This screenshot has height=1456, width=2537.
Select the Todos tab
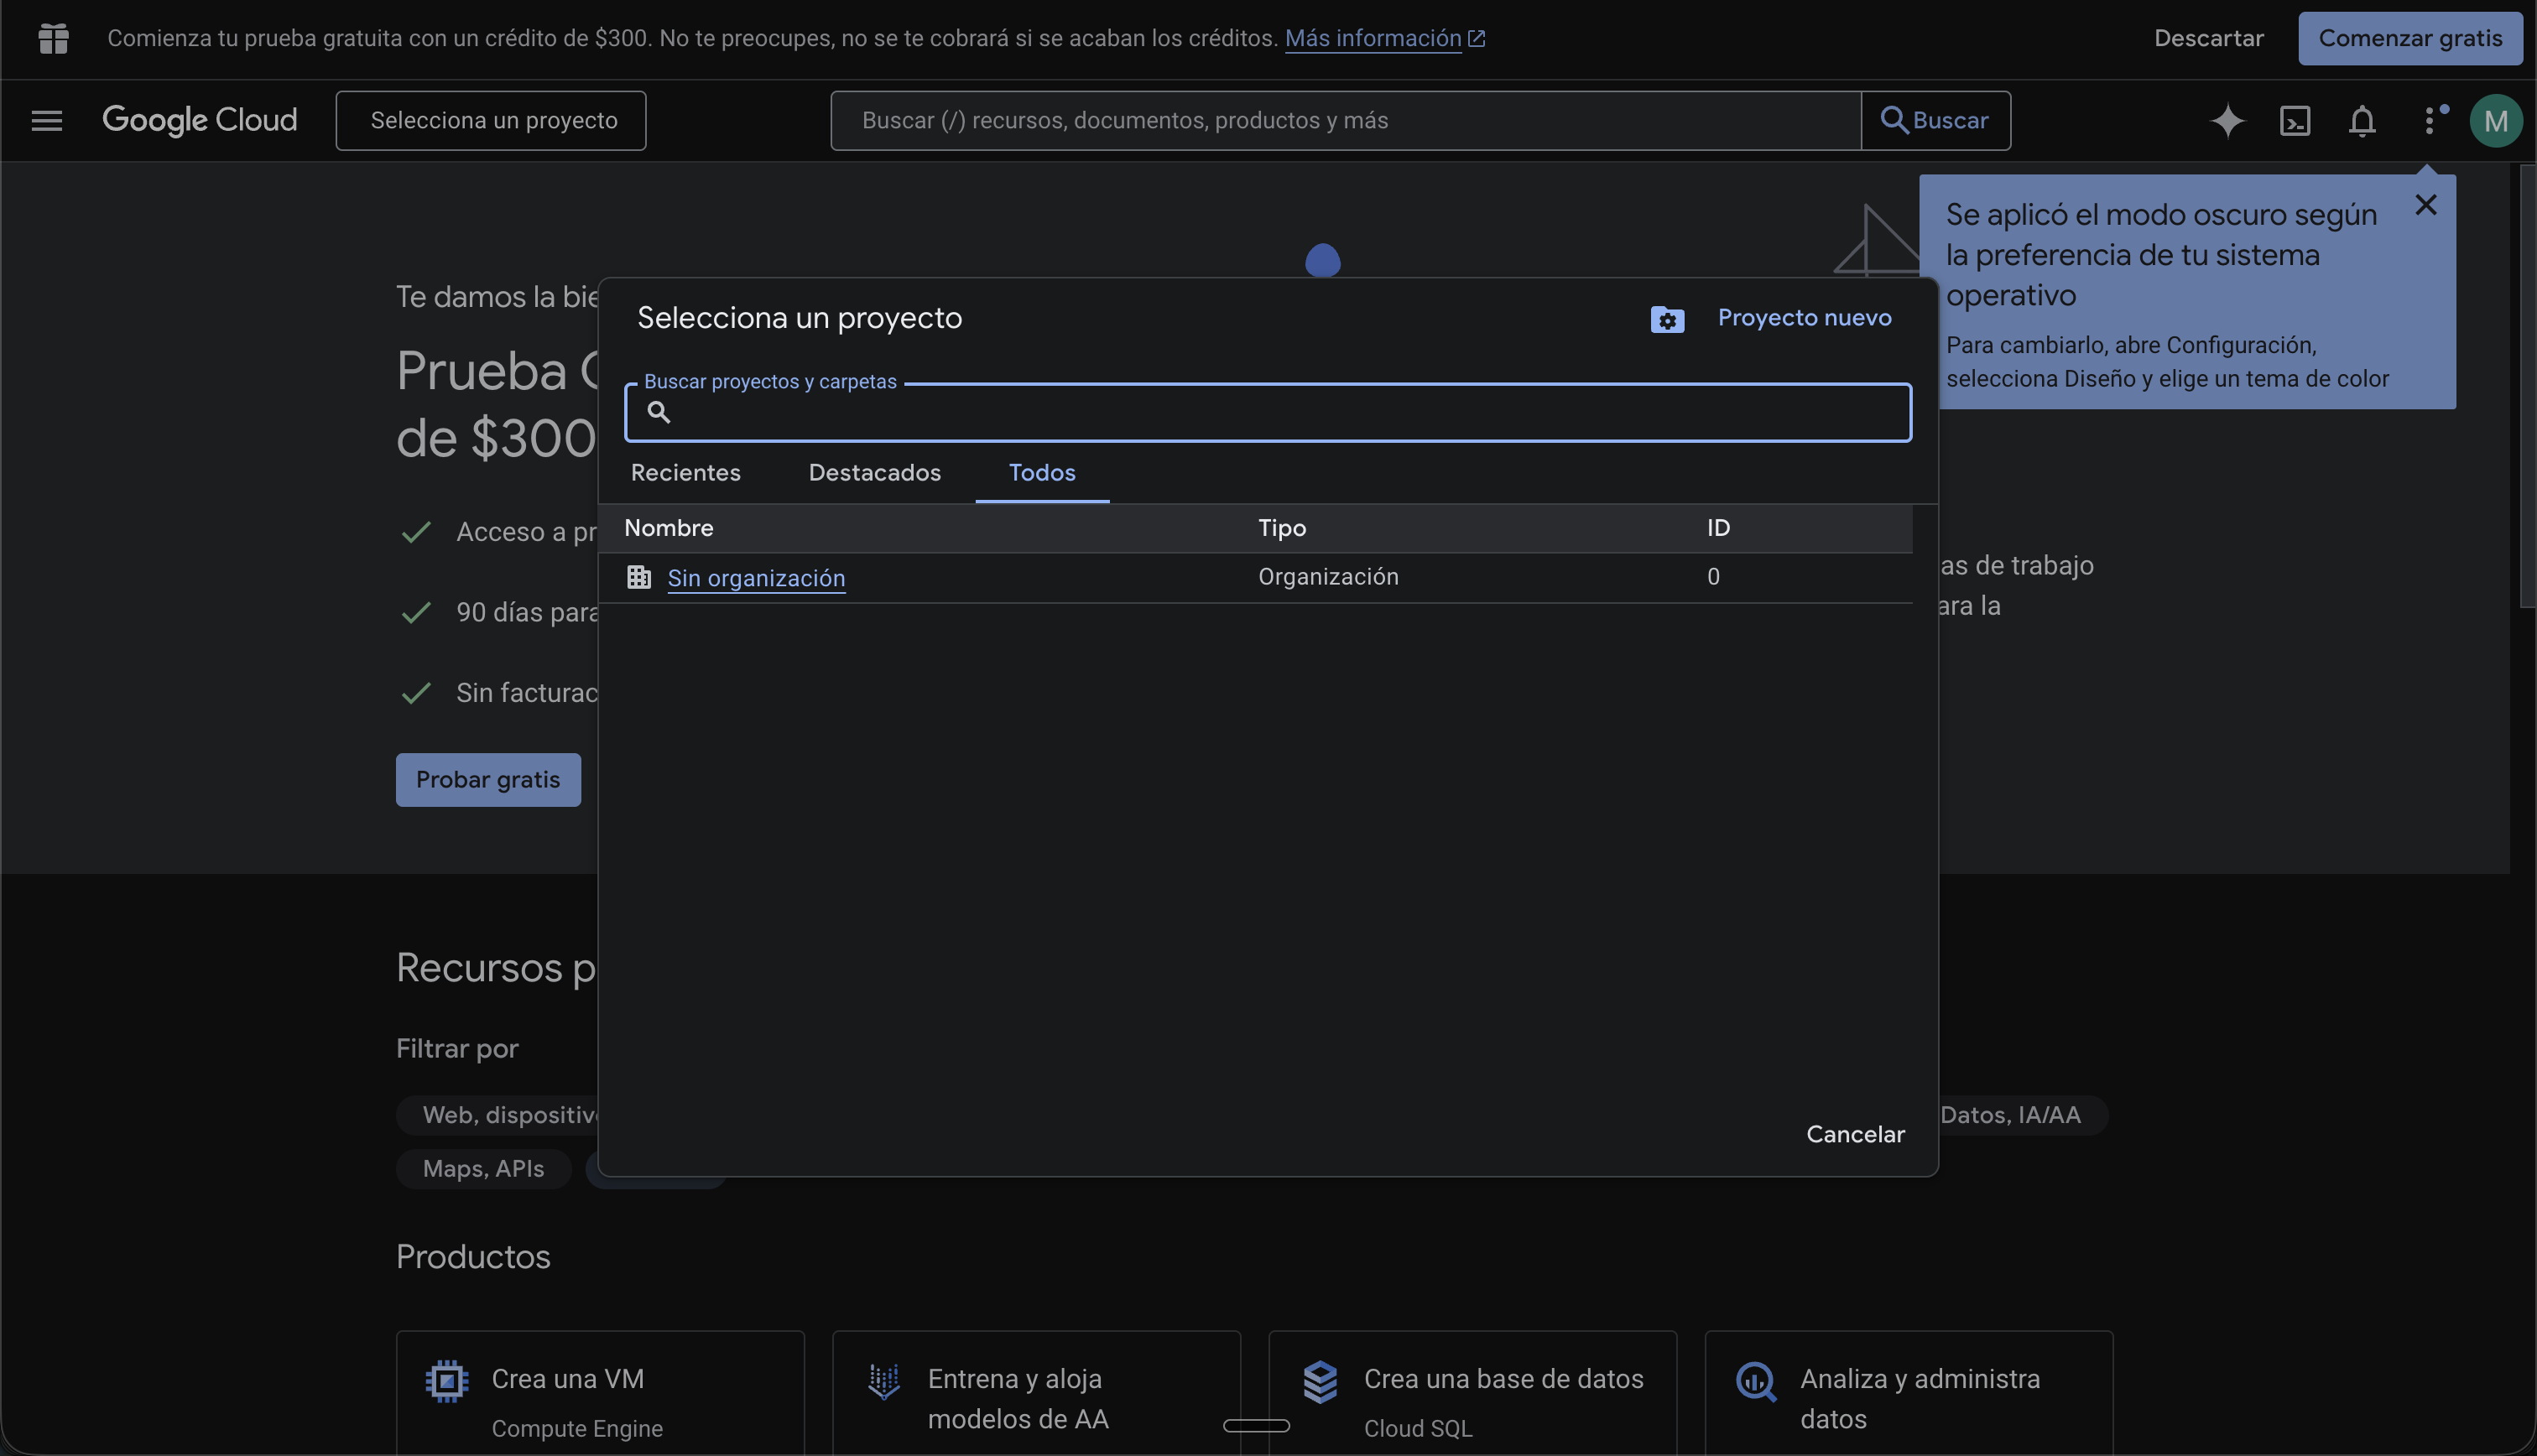(x=1041, y=473)
